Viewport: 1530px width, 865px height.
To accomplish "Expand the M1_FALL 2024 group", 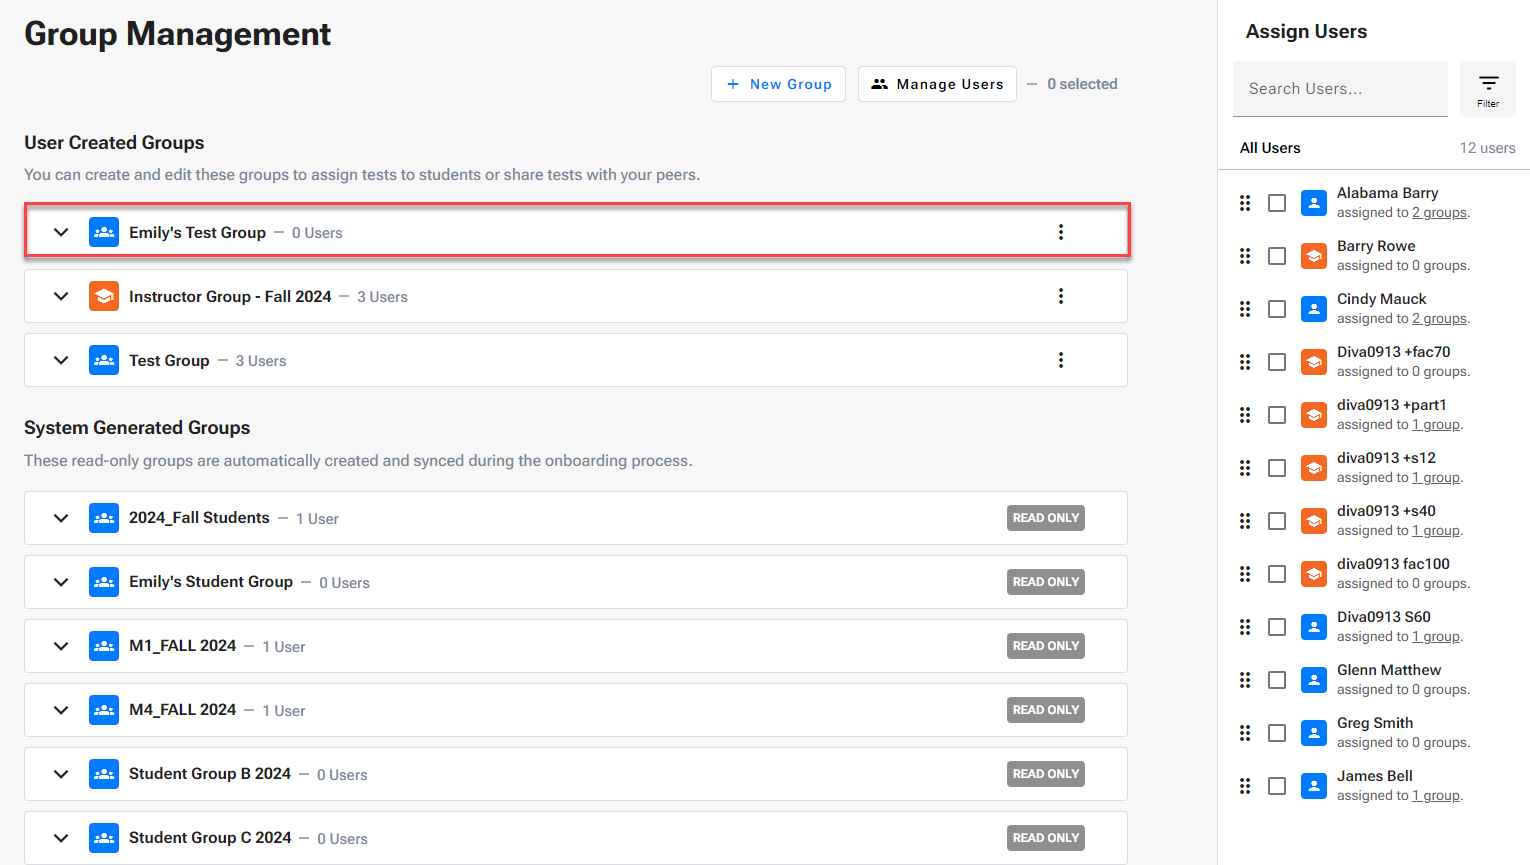I will click(x=61, y=646).
